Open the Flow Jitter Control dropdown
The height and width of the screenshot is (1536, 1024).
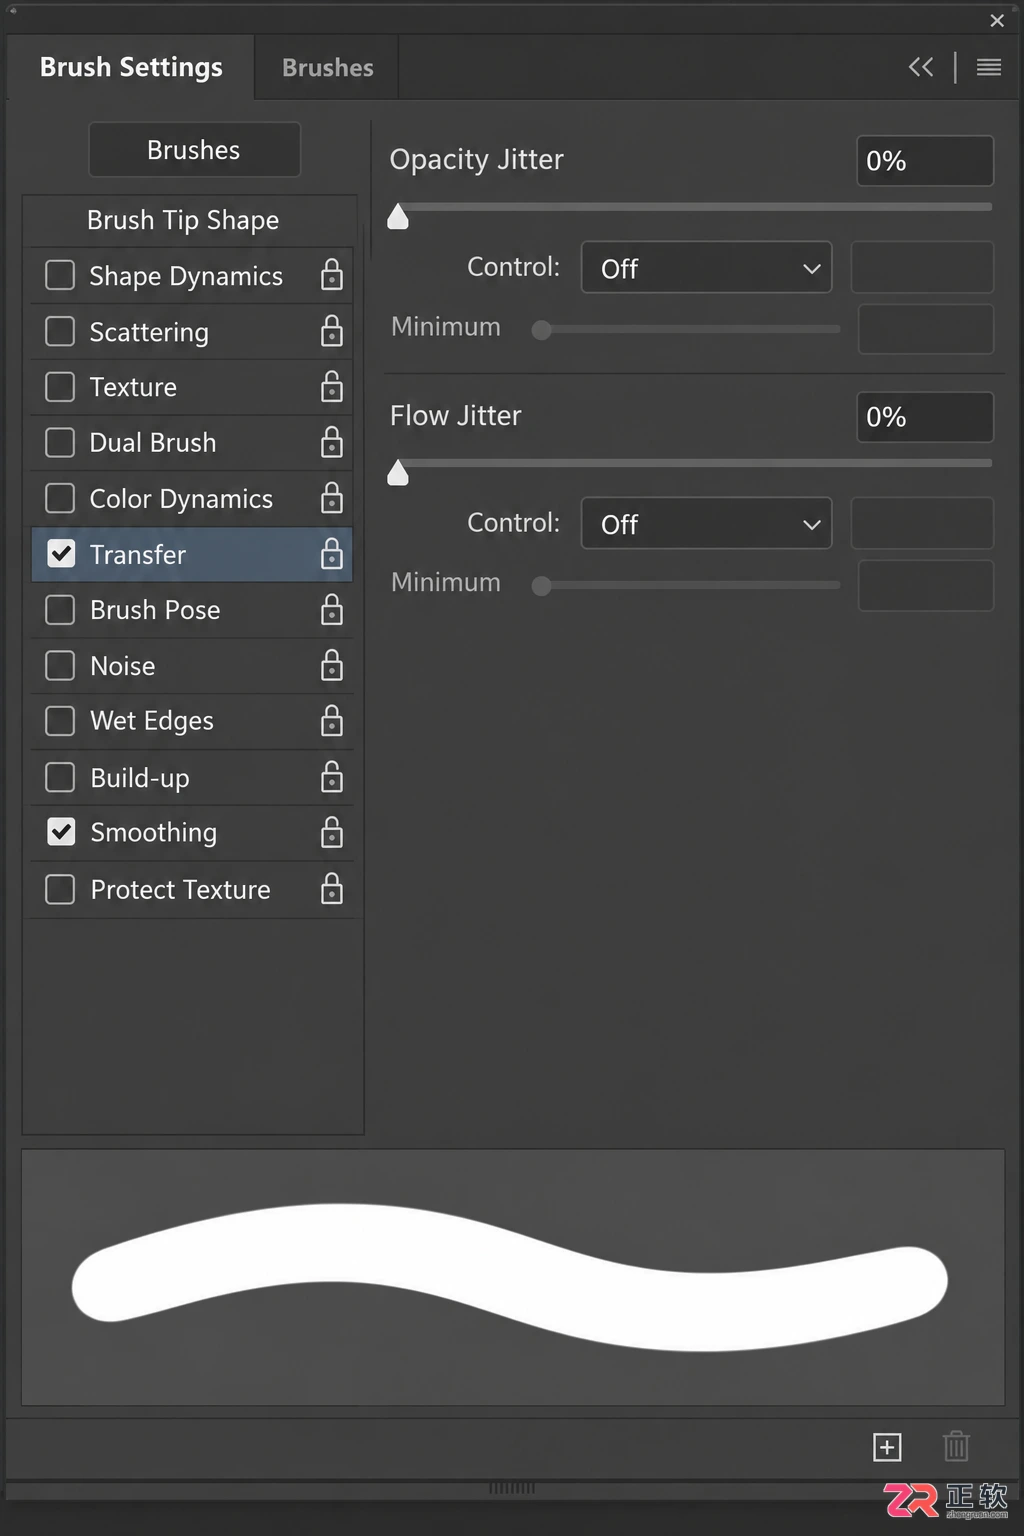[706, 524]
